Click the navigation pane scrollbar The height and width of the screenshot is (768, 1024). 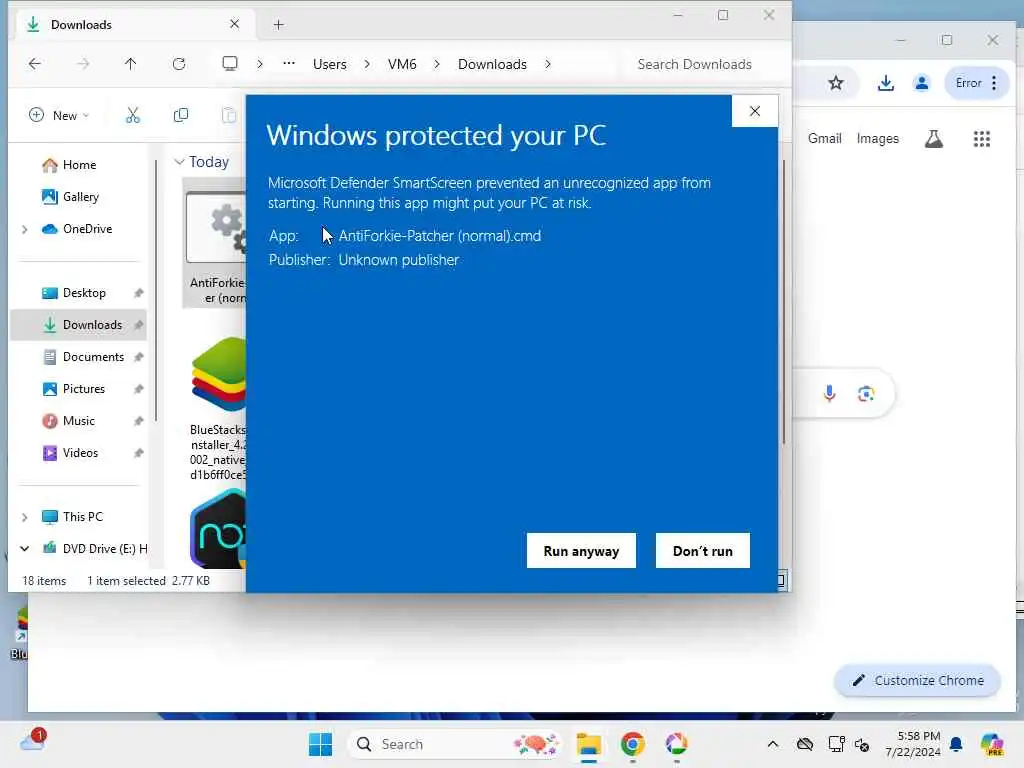[x=156, y=291]
